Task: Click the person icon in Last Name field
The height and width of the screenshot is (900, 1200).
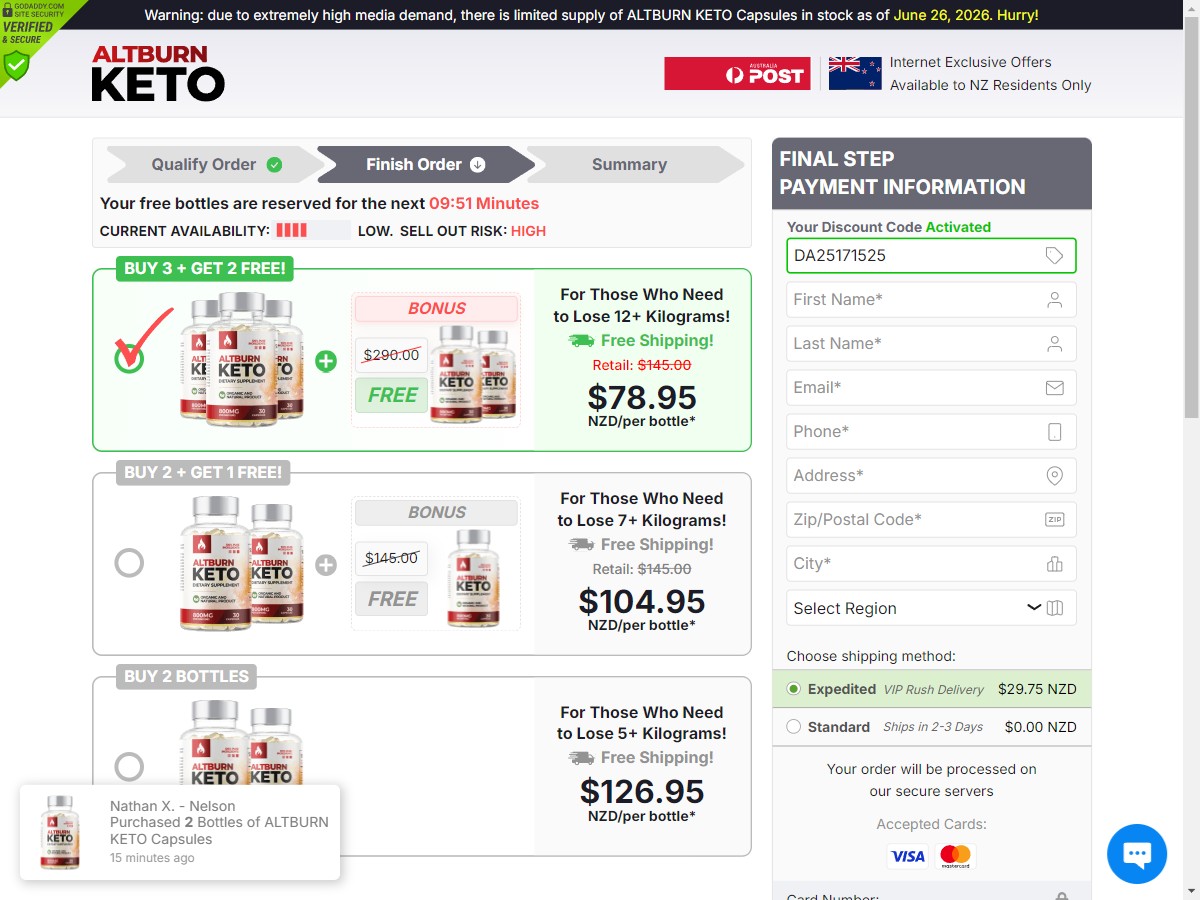Action: 1054,344
